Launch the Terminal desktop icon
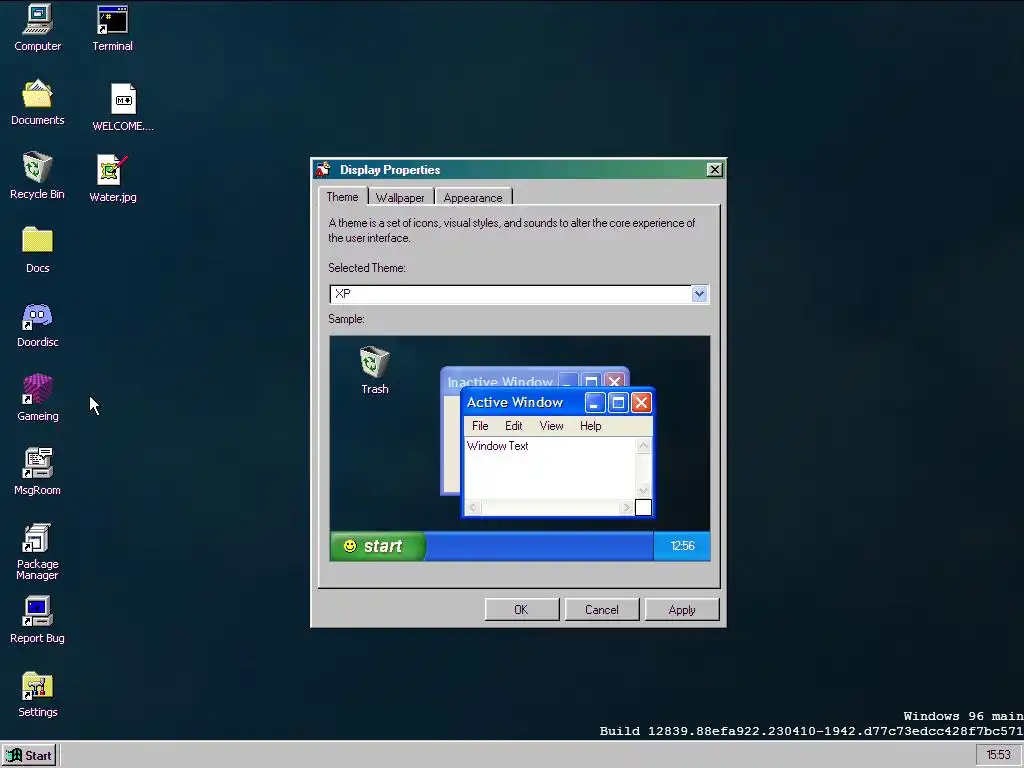This screenshot has height=768, width=1024. [x=112, y=28]
